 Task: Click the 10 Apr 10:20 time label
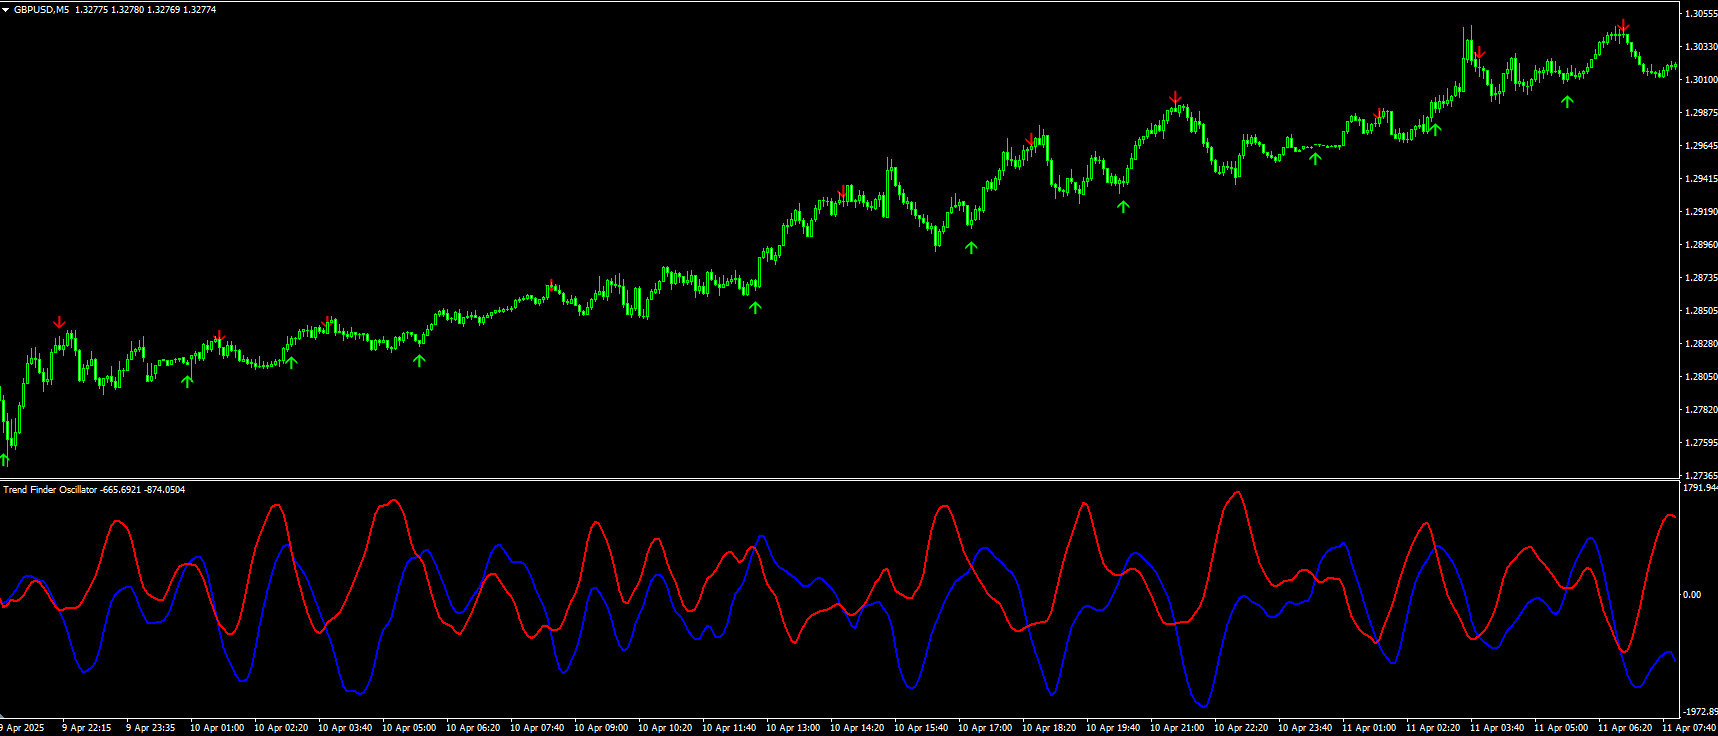(x=665, y=728)
